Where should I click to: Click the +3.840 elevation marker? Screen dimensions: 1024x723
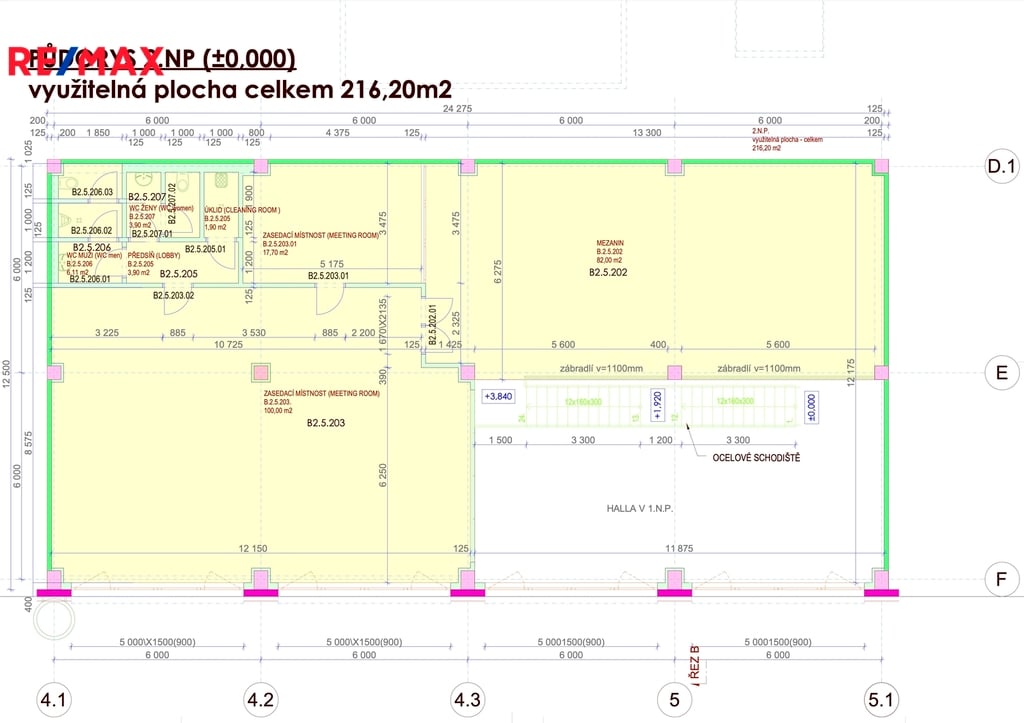click(497, 395)
